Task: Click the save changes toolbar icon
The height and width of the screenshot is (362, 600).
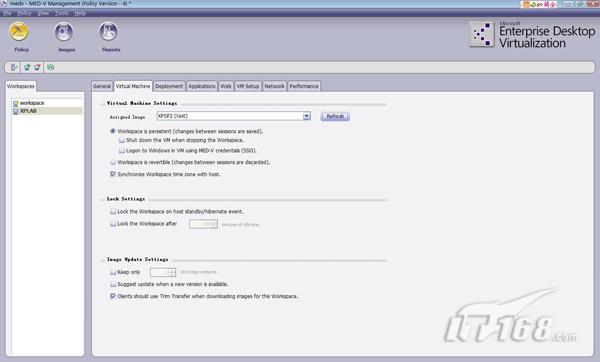Action: coord(14,67)
